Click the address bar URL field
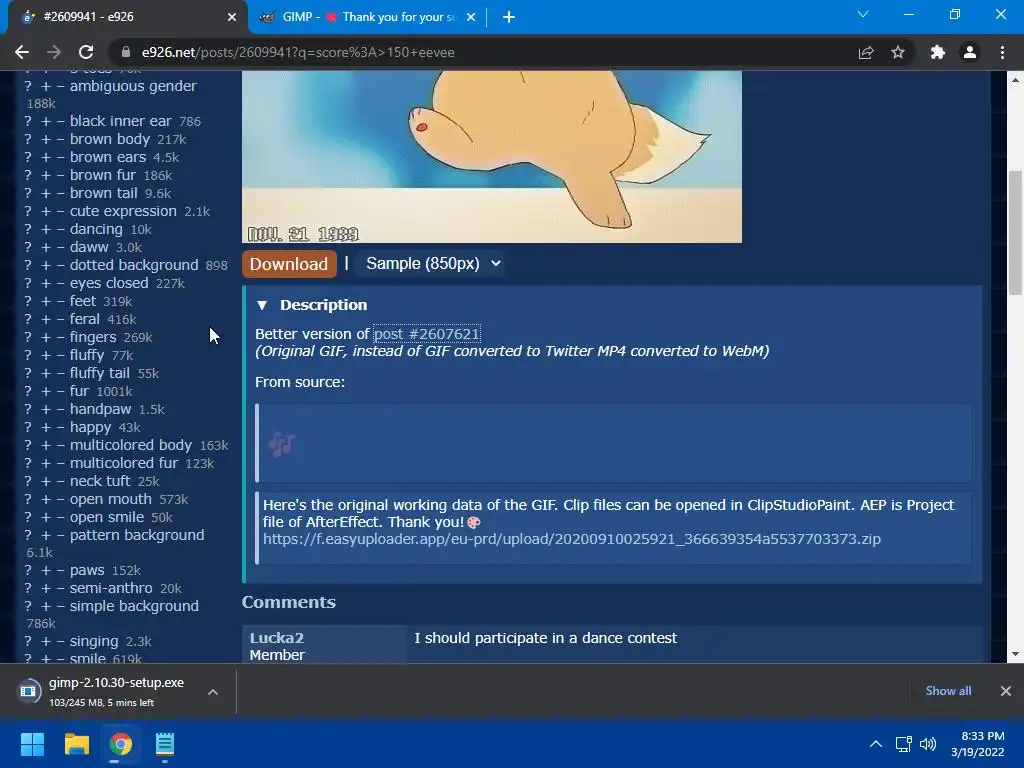The height and width of the screenshot is (768, 1024). tap(483, 52)
